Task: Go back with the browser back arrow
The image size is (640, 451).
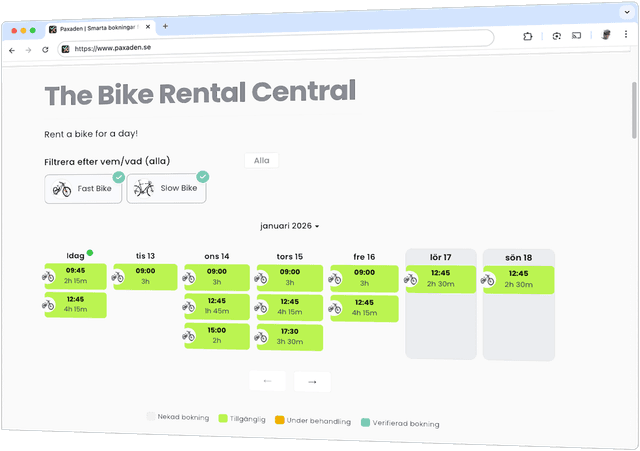Action: pyautogui.click(x=12, y=50)
